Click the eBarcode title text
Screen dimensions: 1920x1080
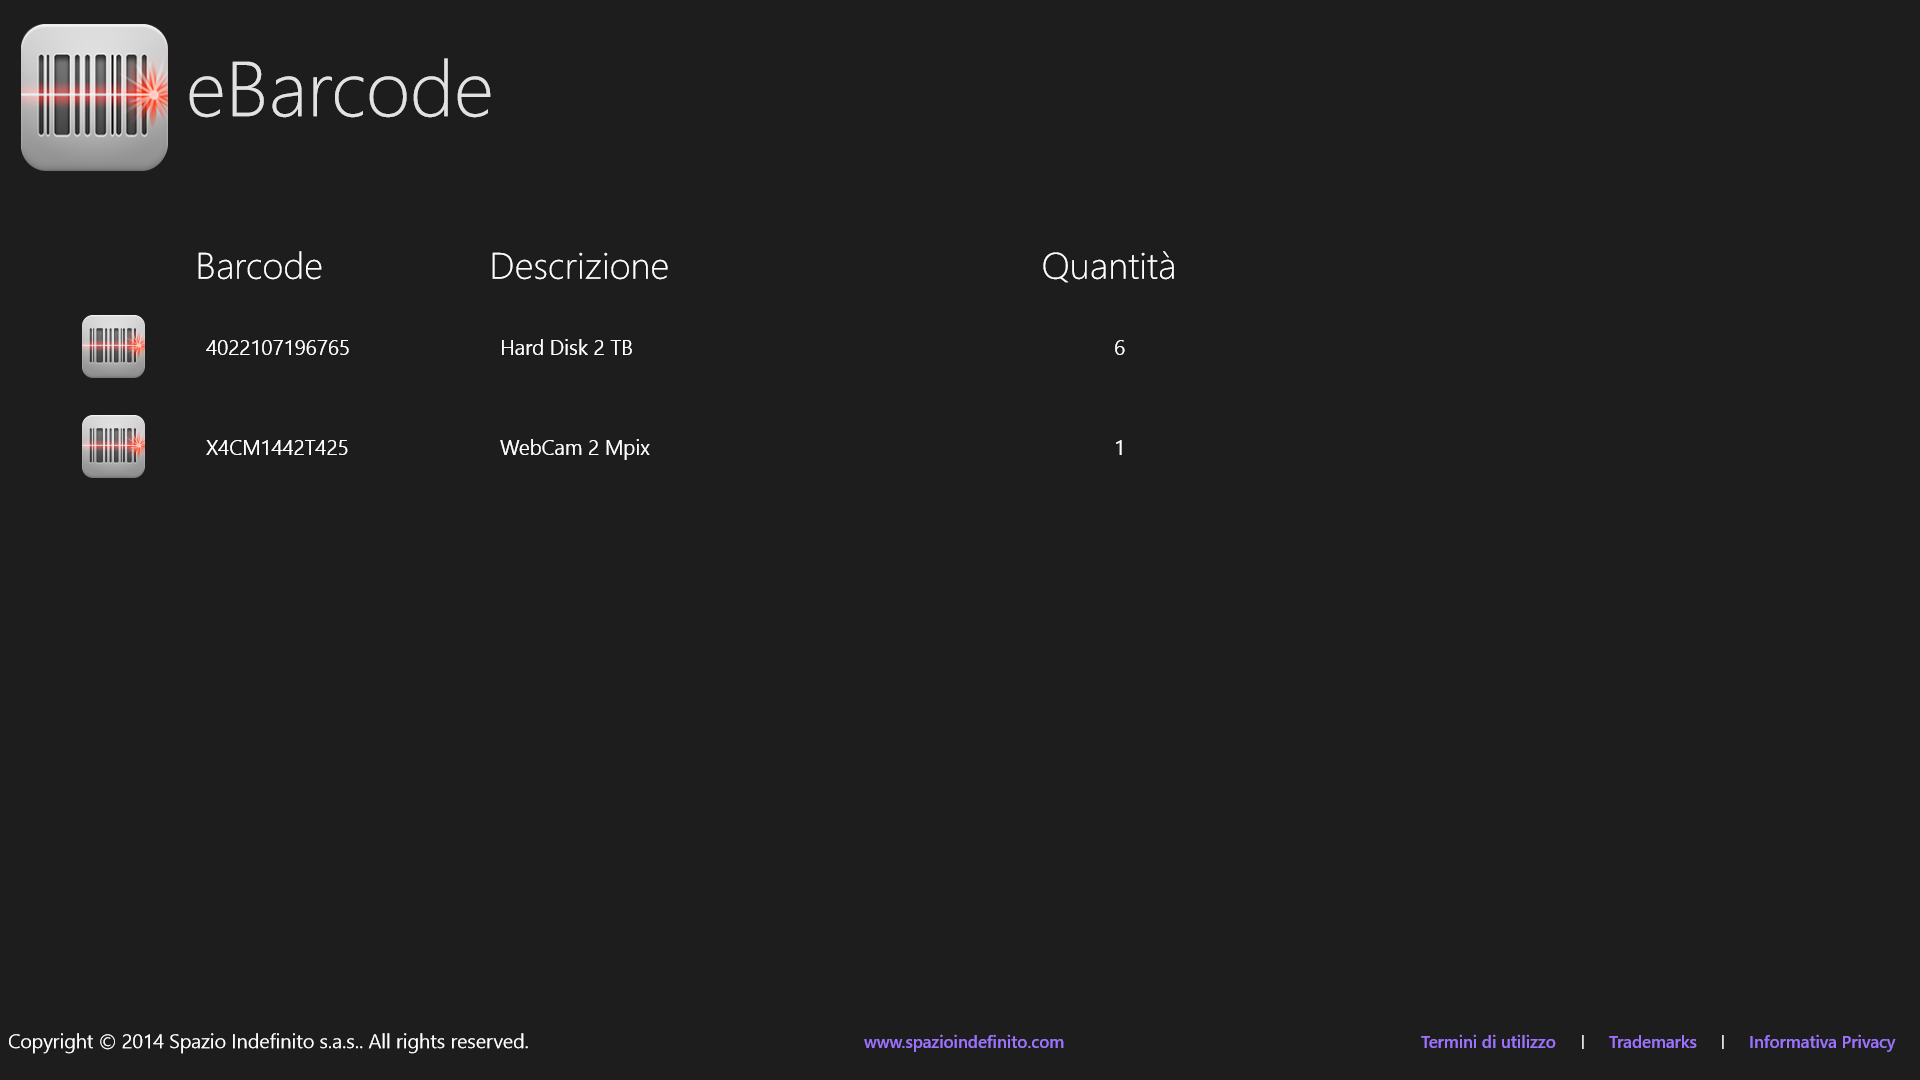[x=339, y=90]
